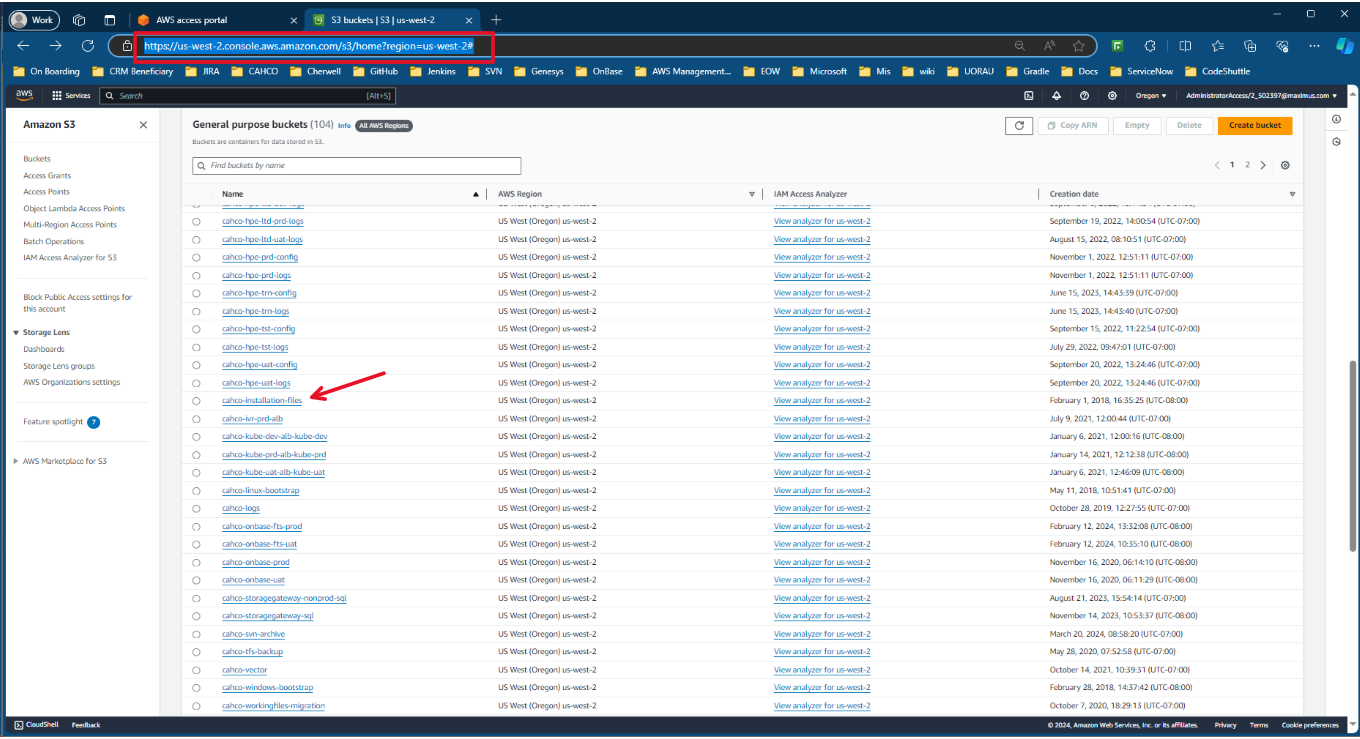Refresh the S3 buckets list
Viewport: 1360px width, 739px height.
point(1019,125)
